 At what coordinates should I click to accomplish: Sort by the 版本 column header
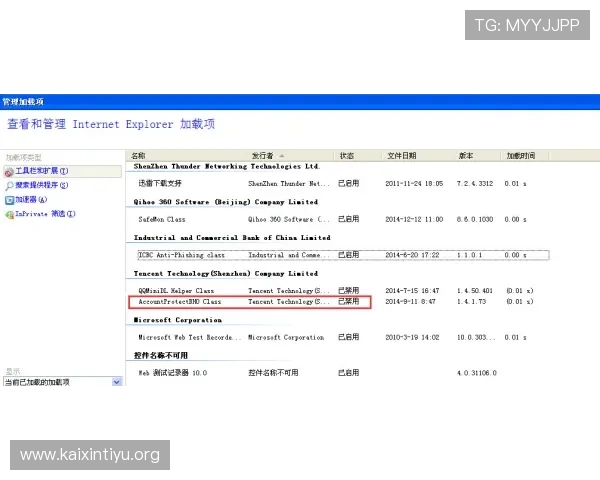pyautogui.click(x=466, y=156)
